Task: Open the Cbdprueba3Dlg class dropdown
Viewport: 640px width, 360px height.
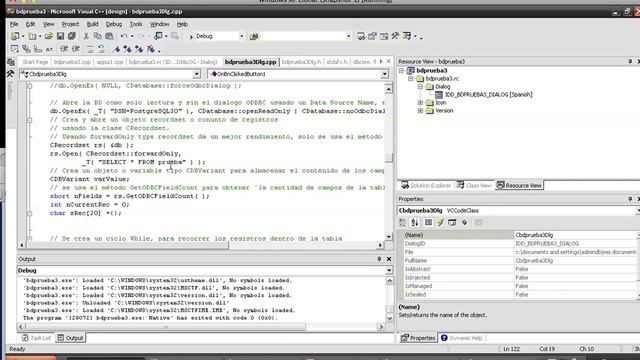Action: click(x=196, y=74)
